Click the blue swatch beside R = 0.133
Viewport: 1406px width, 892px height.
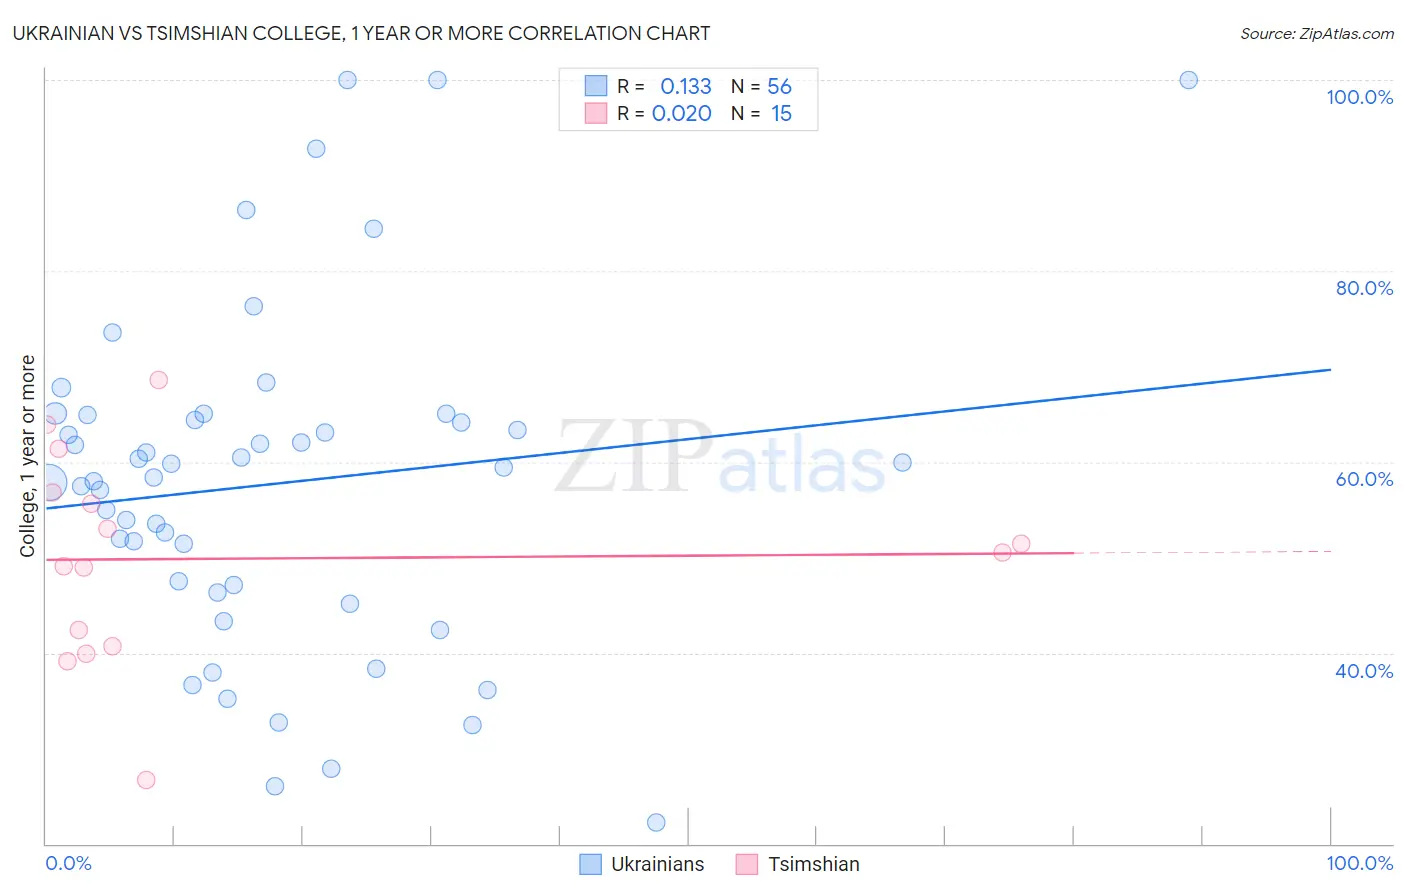pos(596,86)
